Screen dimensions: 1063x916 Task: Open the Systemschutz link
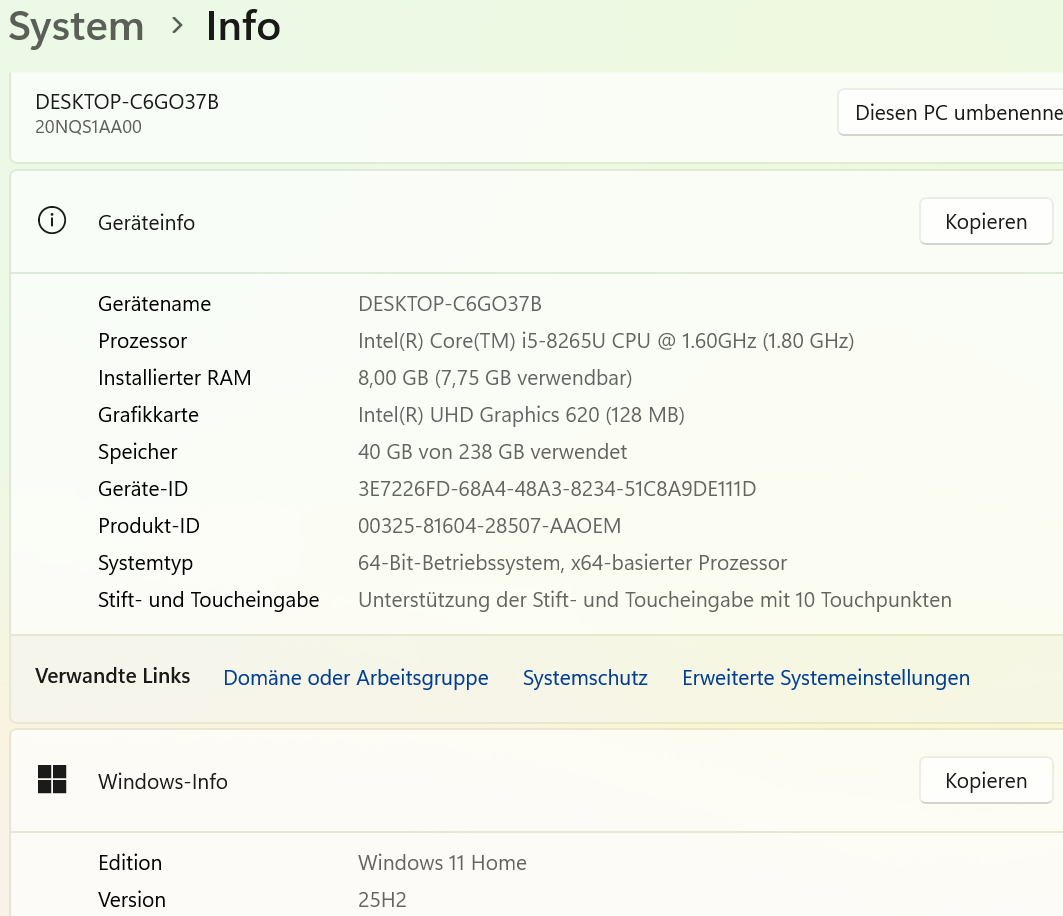coord(585,677)
